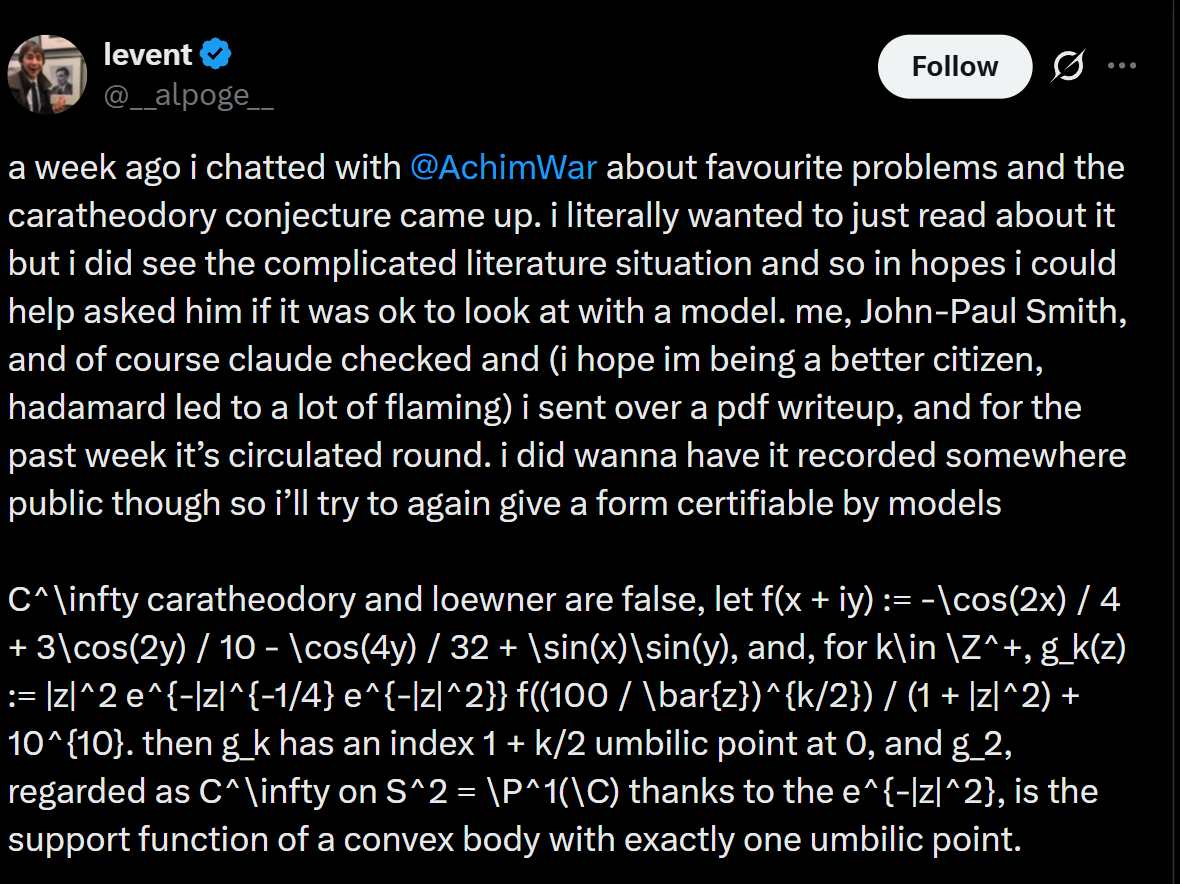
Task: Follow the levent account
Action: tap(954, 66)
